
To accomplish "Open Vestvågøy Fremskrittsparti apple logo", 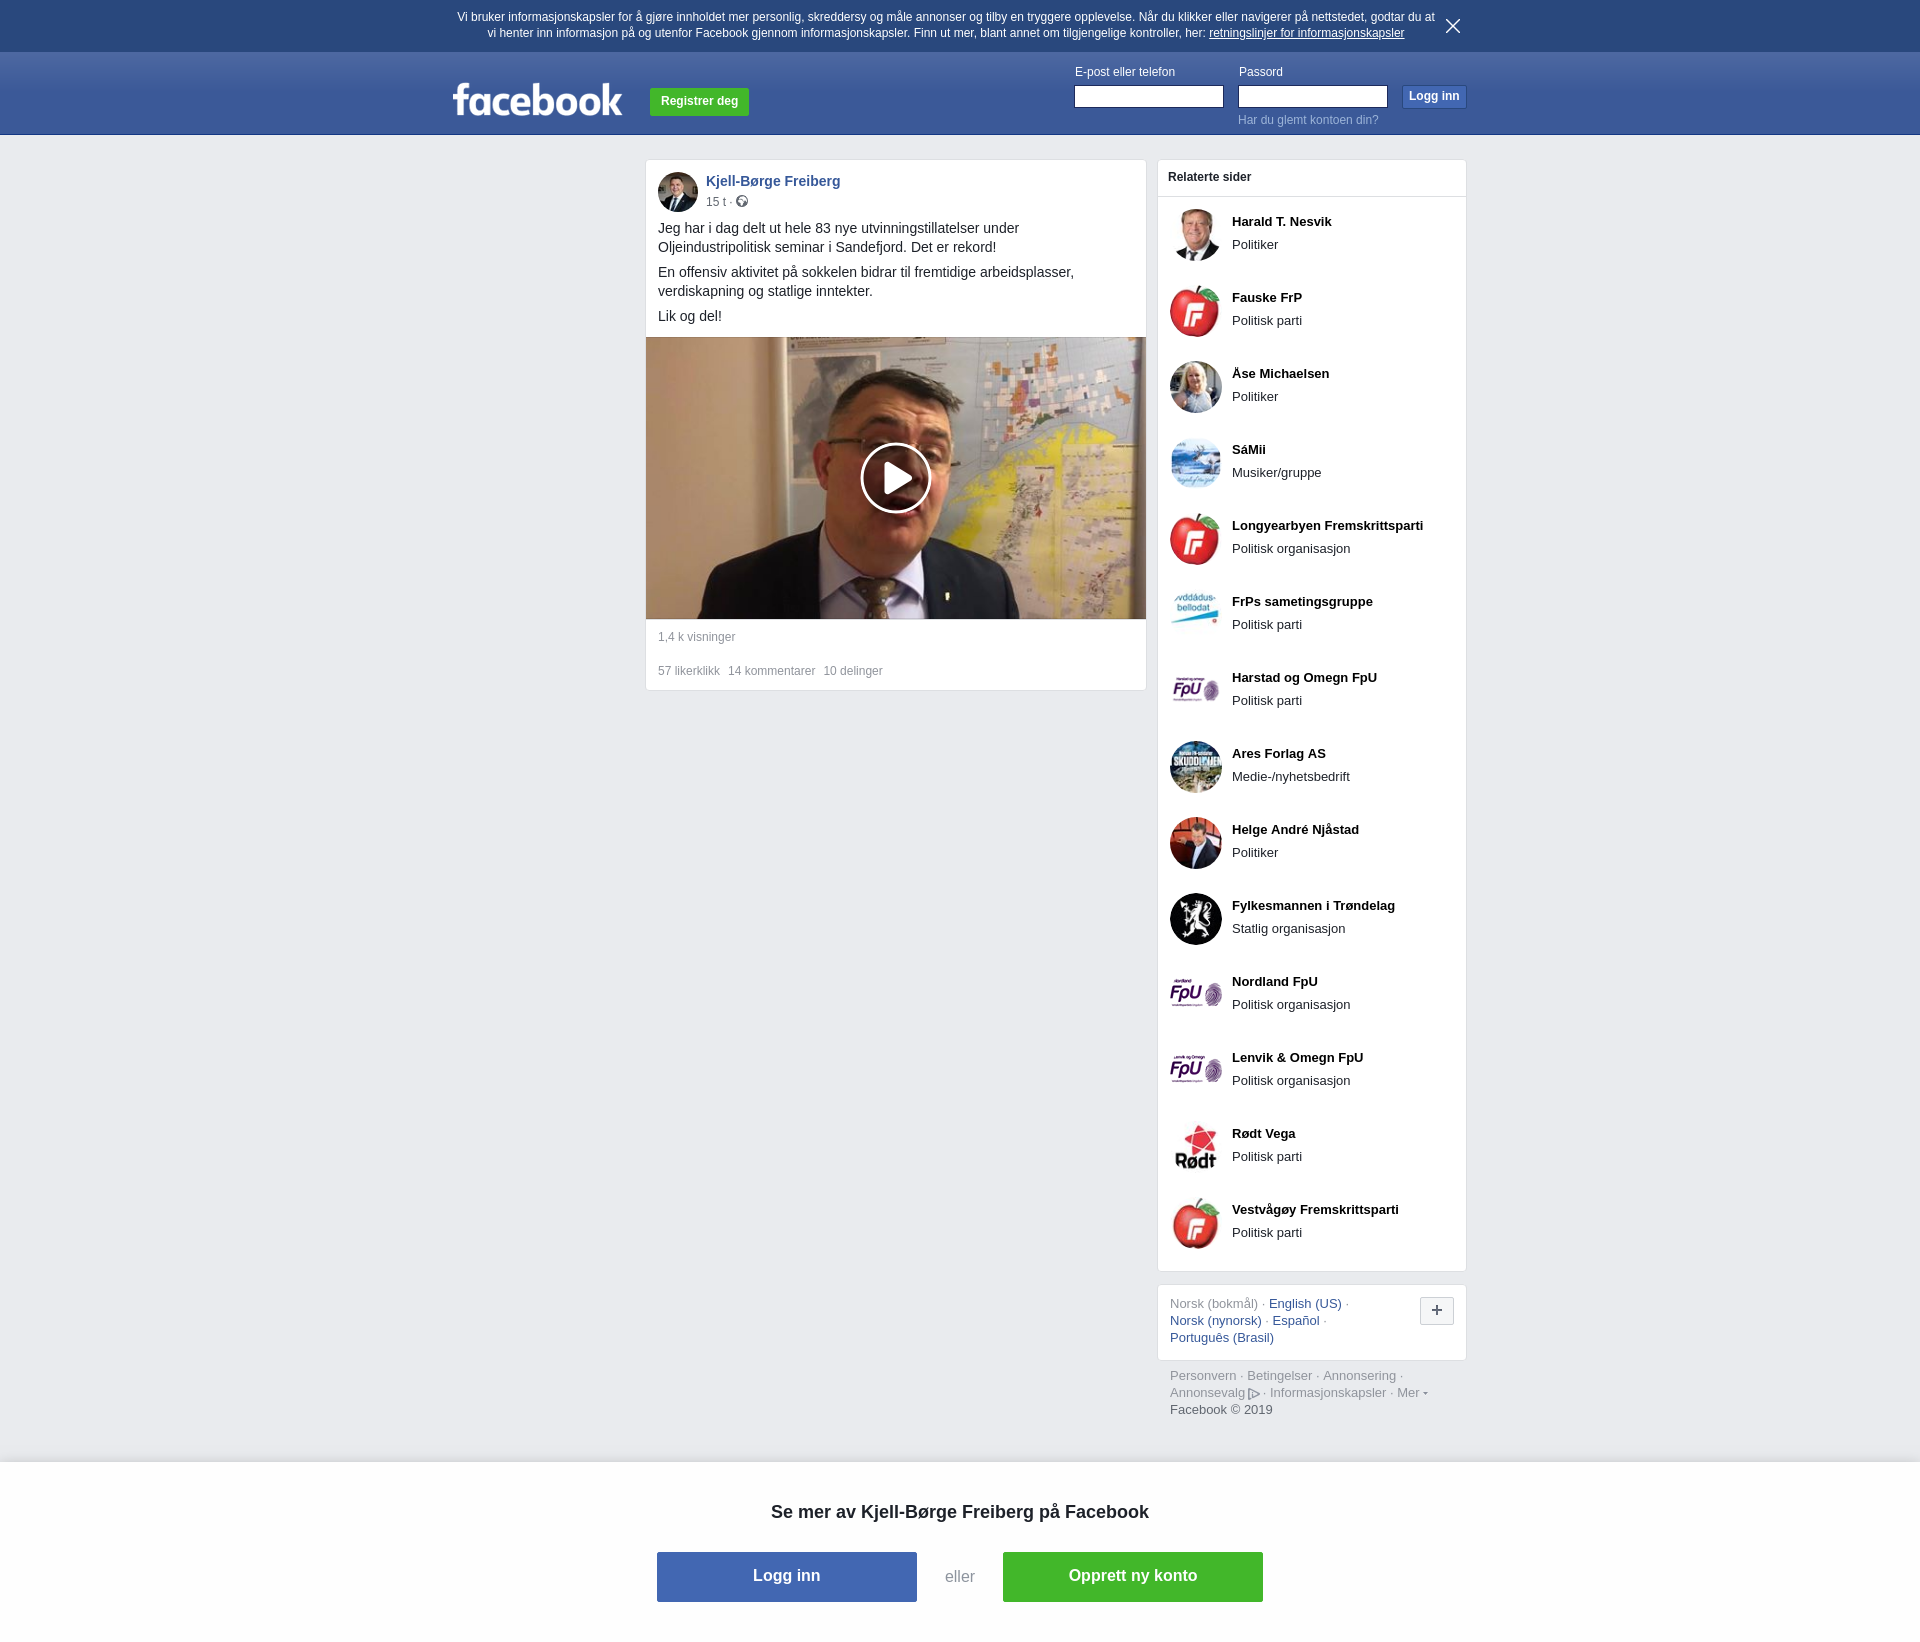I will (1196, 1223).
